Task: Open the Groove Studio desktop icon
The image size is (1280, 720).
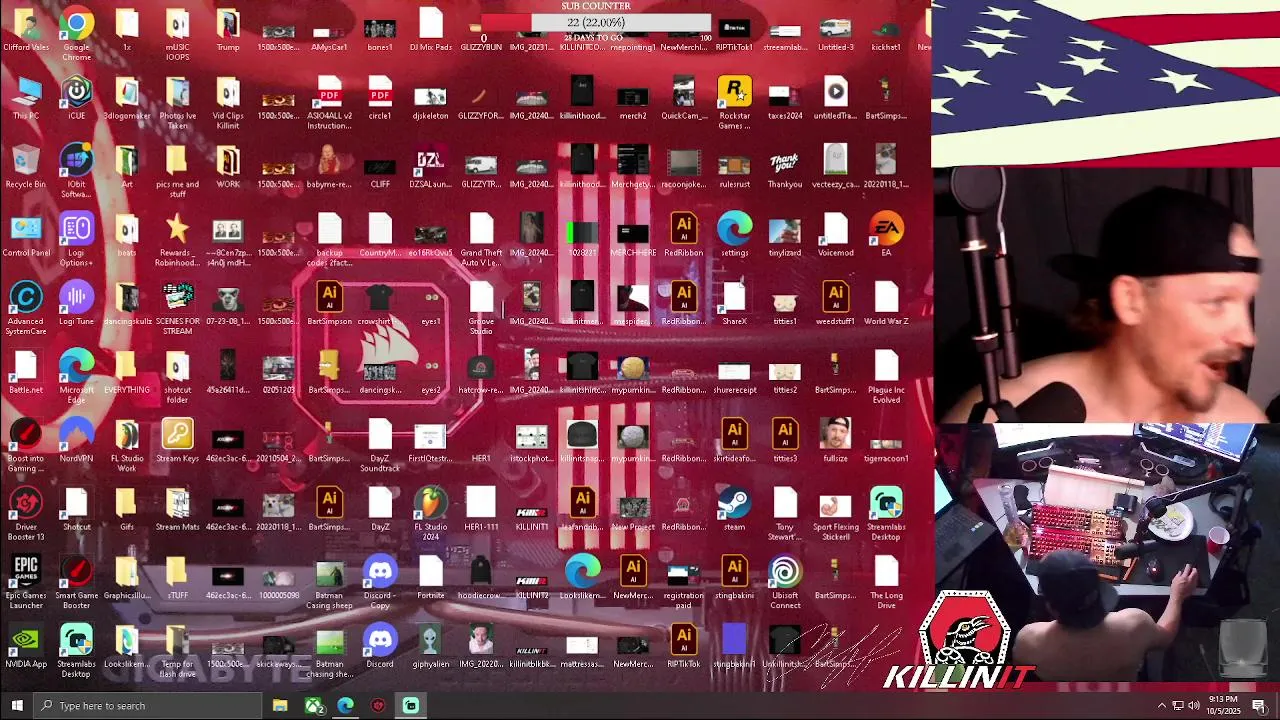Action: point(481,307)
